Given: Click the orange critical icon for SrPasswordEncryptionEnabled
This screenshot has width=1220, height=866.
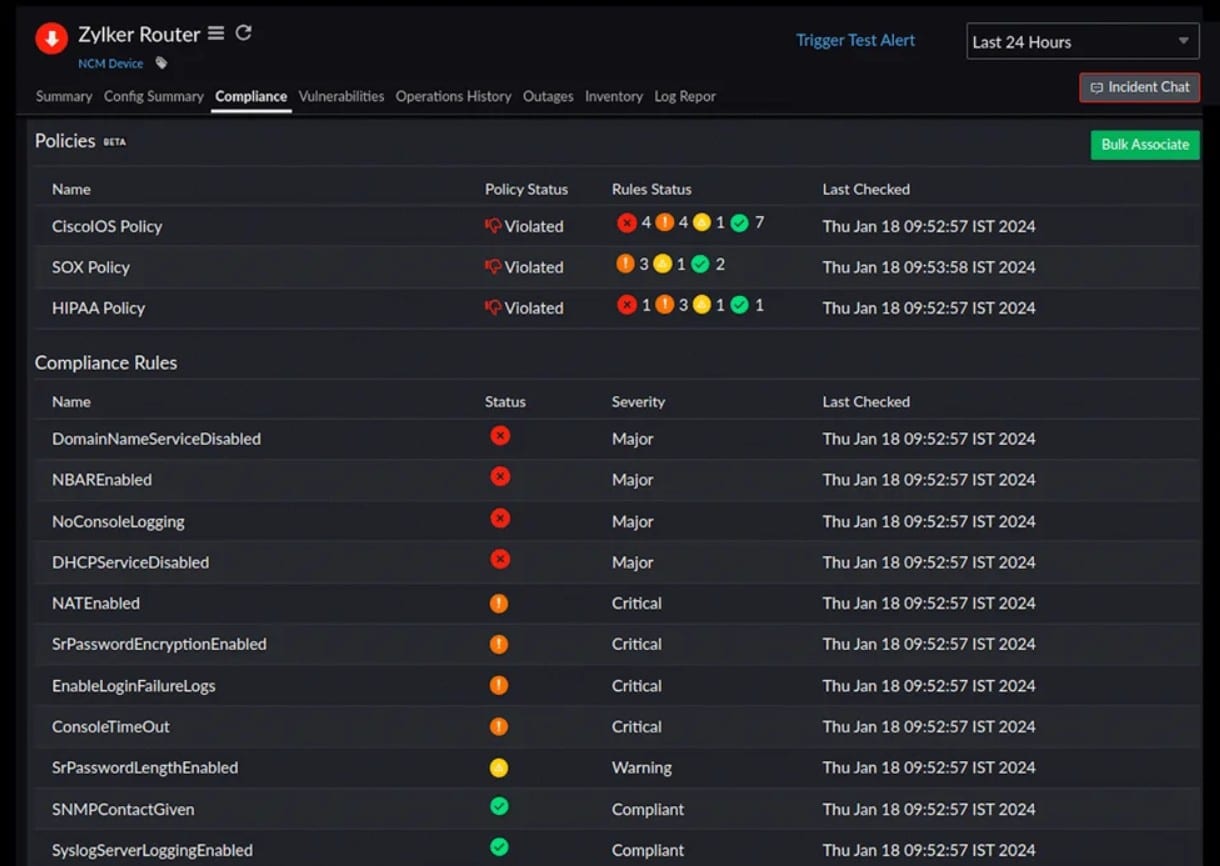Looking at the screenshot, I should pos(499,644).
